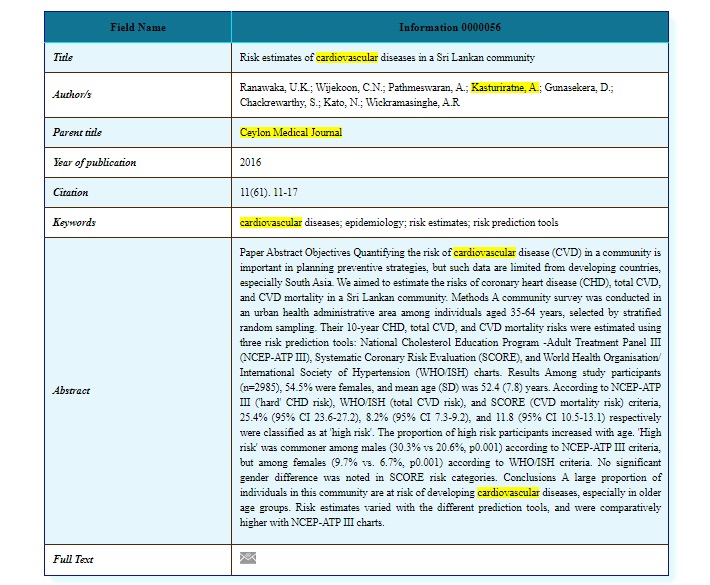Select the 'Title' field label
This screenshot has width=710, height=585.
(x=62, y=58)
